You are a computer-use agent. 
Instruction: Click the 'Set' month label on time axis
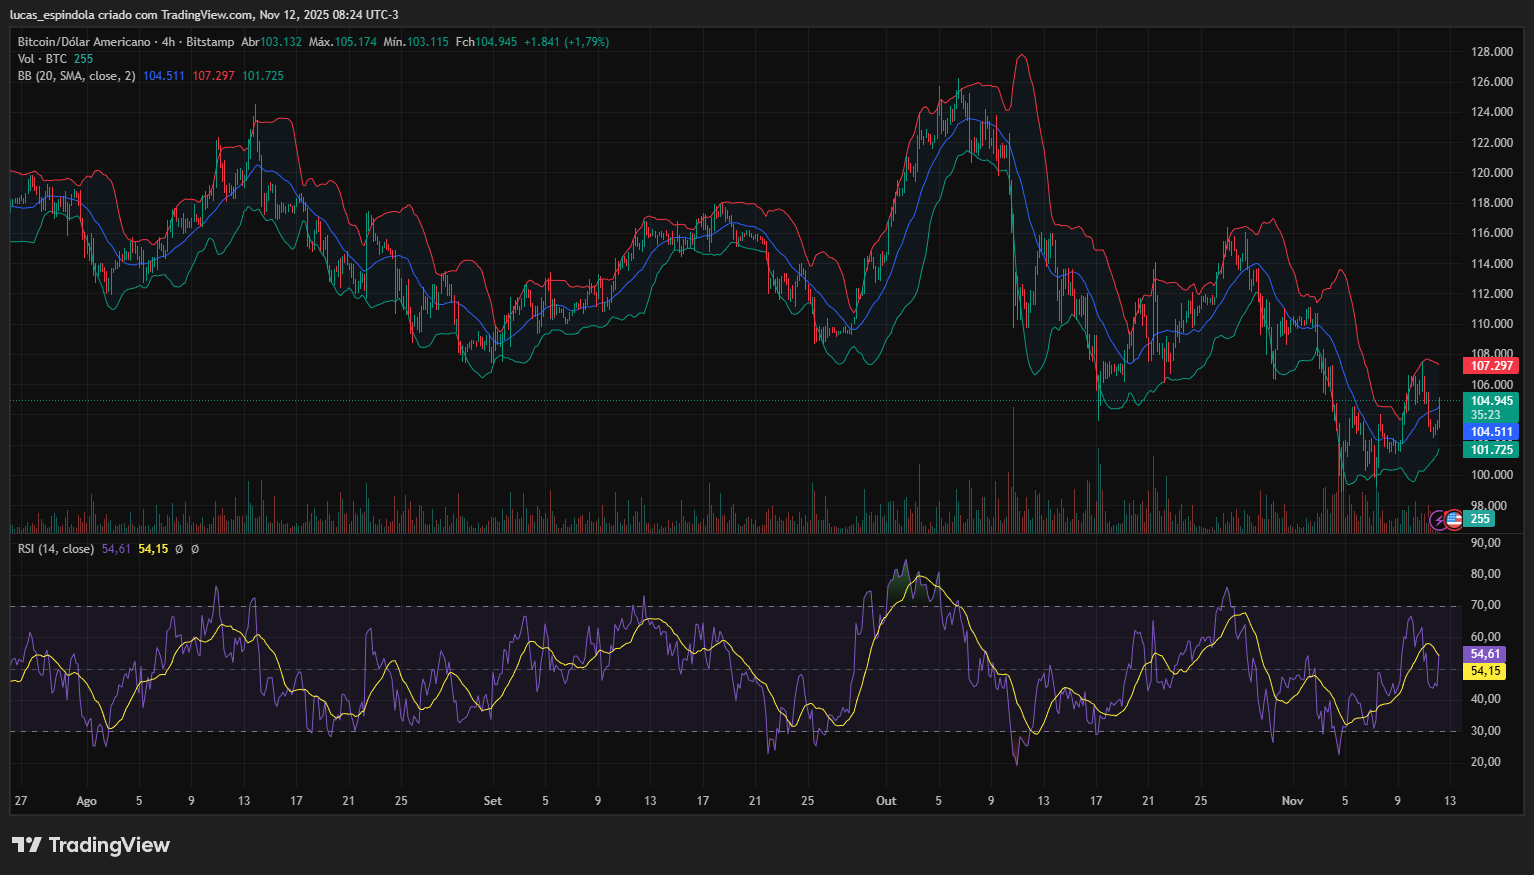click(x=492, y=801)
